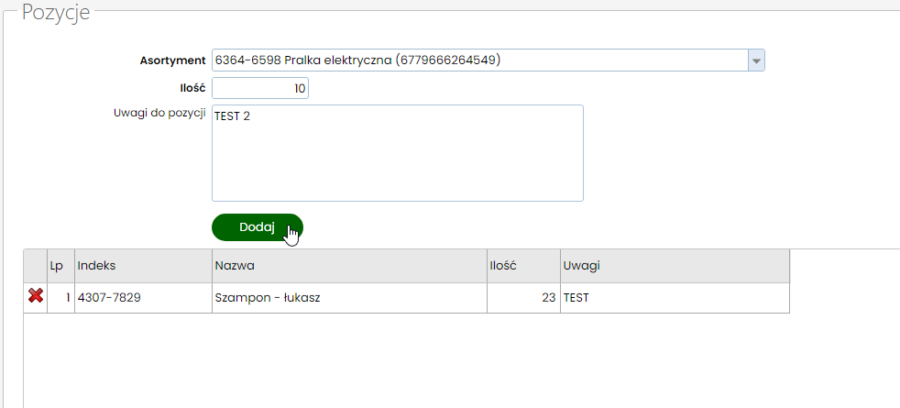This screenshot has width=900, height=408.
Task: Click the Ilość quantity input field
Action: (x=260, y=88)
